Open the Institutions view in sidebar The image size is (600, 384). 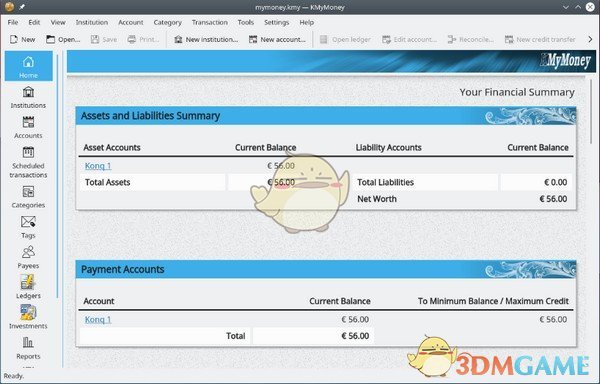(28, 97)
